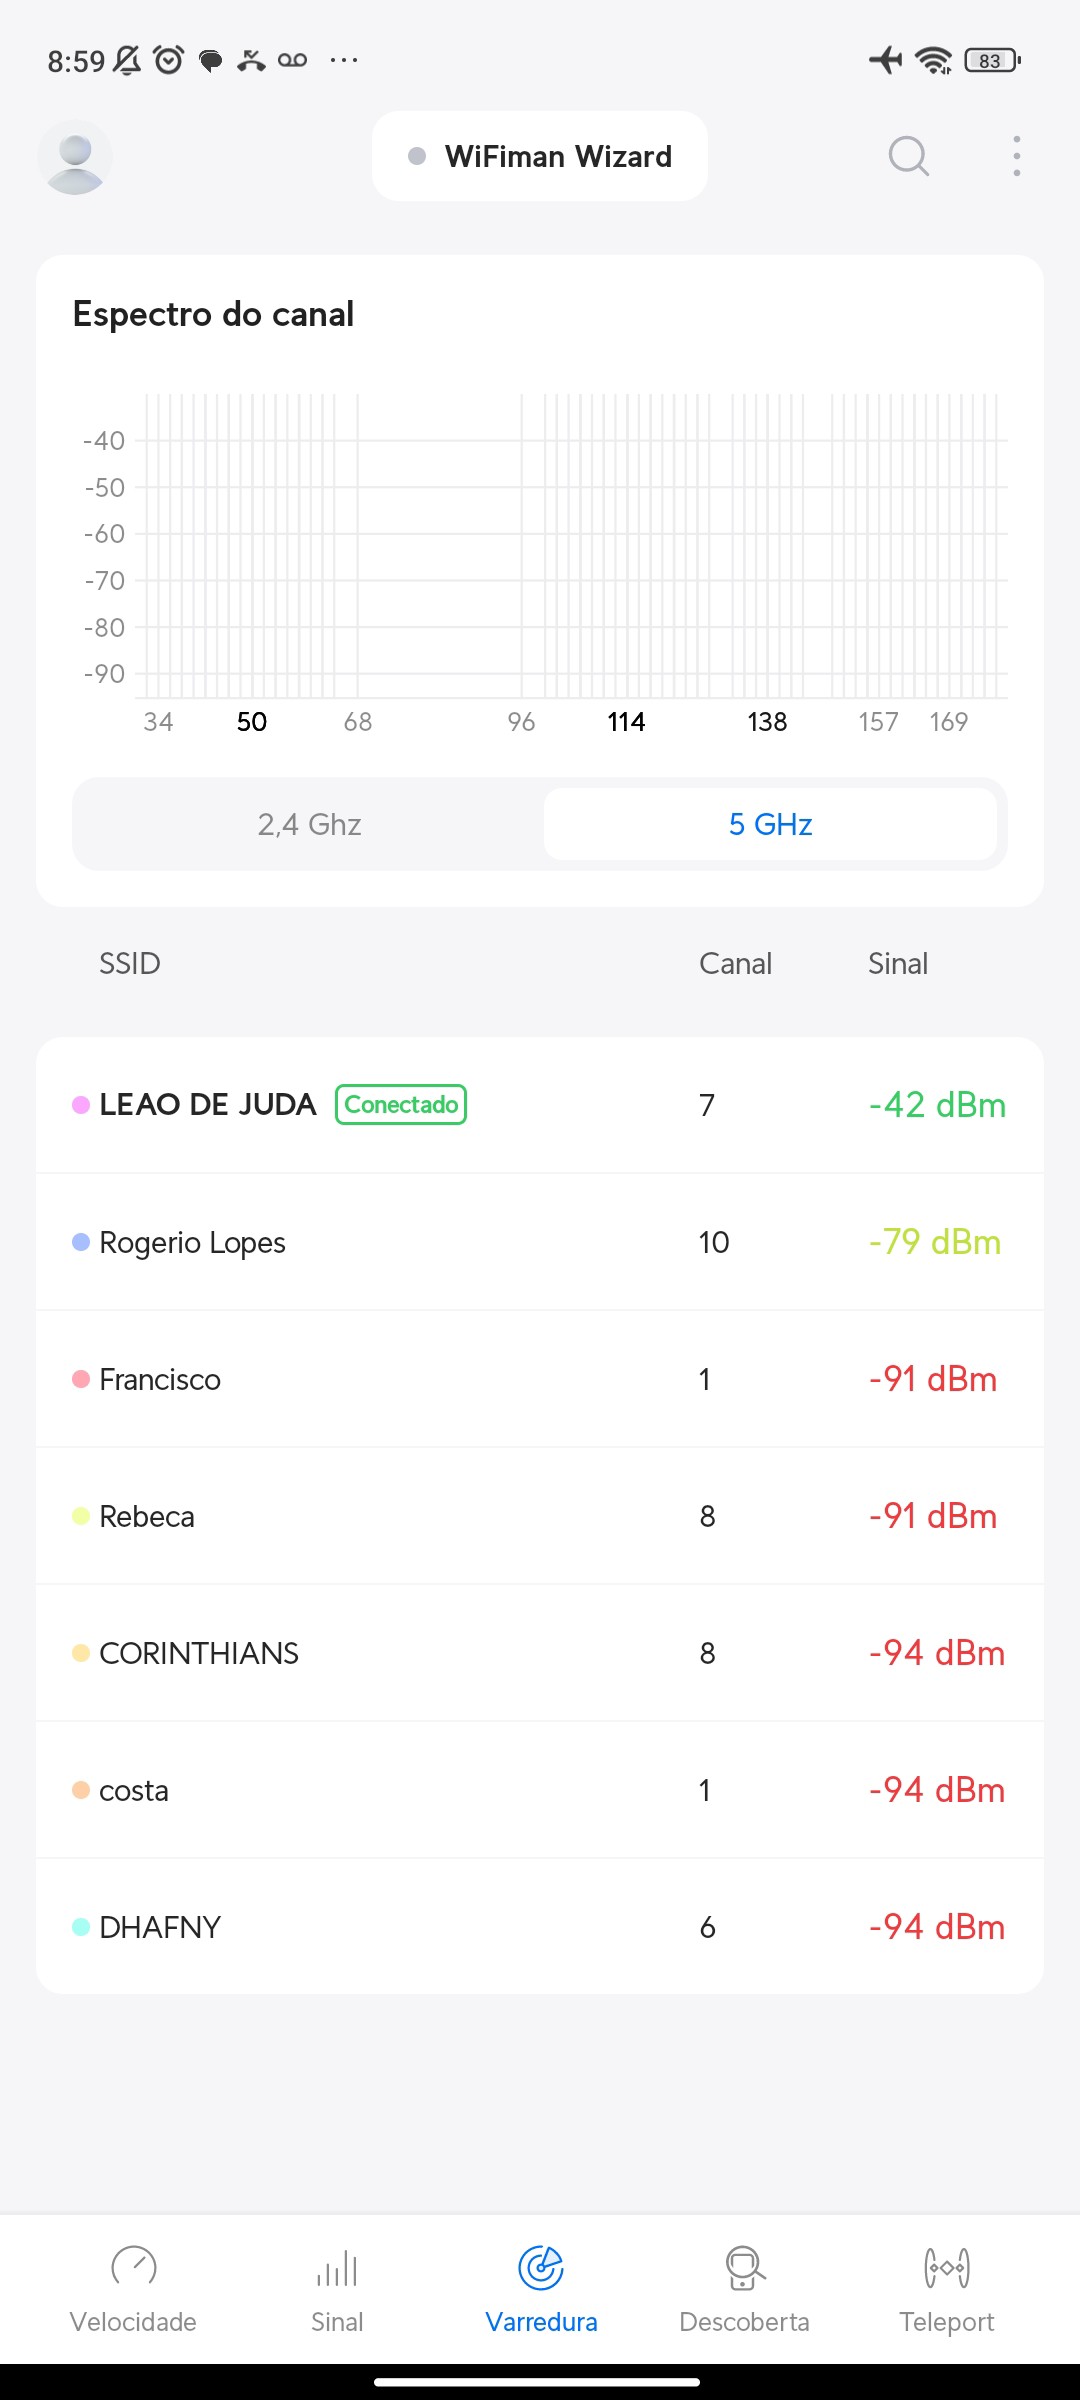The image size is (1080, 2400).
Task: Select the Rogerio Lopes network entry
Action: tap(540, 1242)
